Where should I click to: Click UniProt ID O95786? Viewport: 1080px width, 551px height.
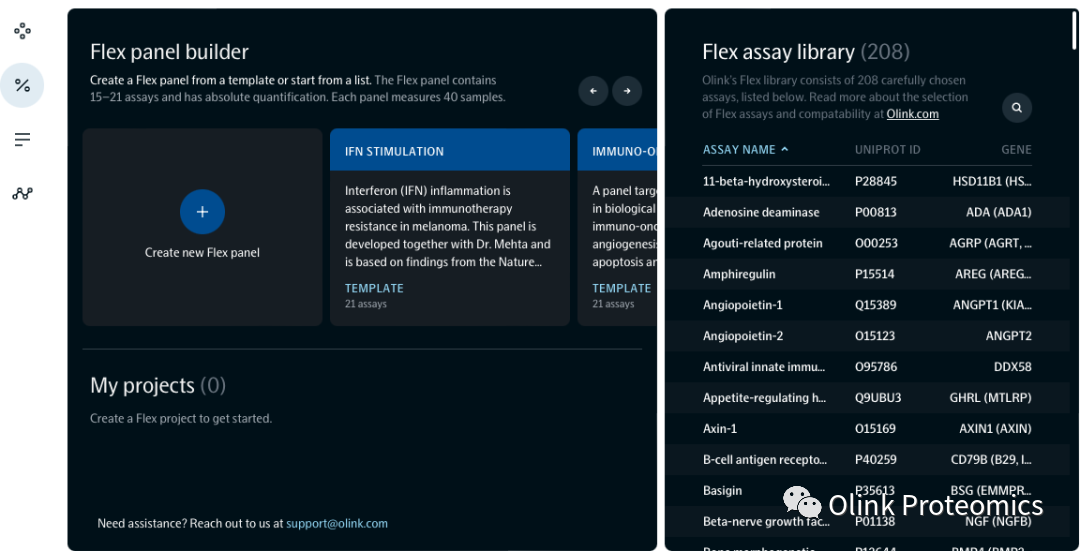875,367
